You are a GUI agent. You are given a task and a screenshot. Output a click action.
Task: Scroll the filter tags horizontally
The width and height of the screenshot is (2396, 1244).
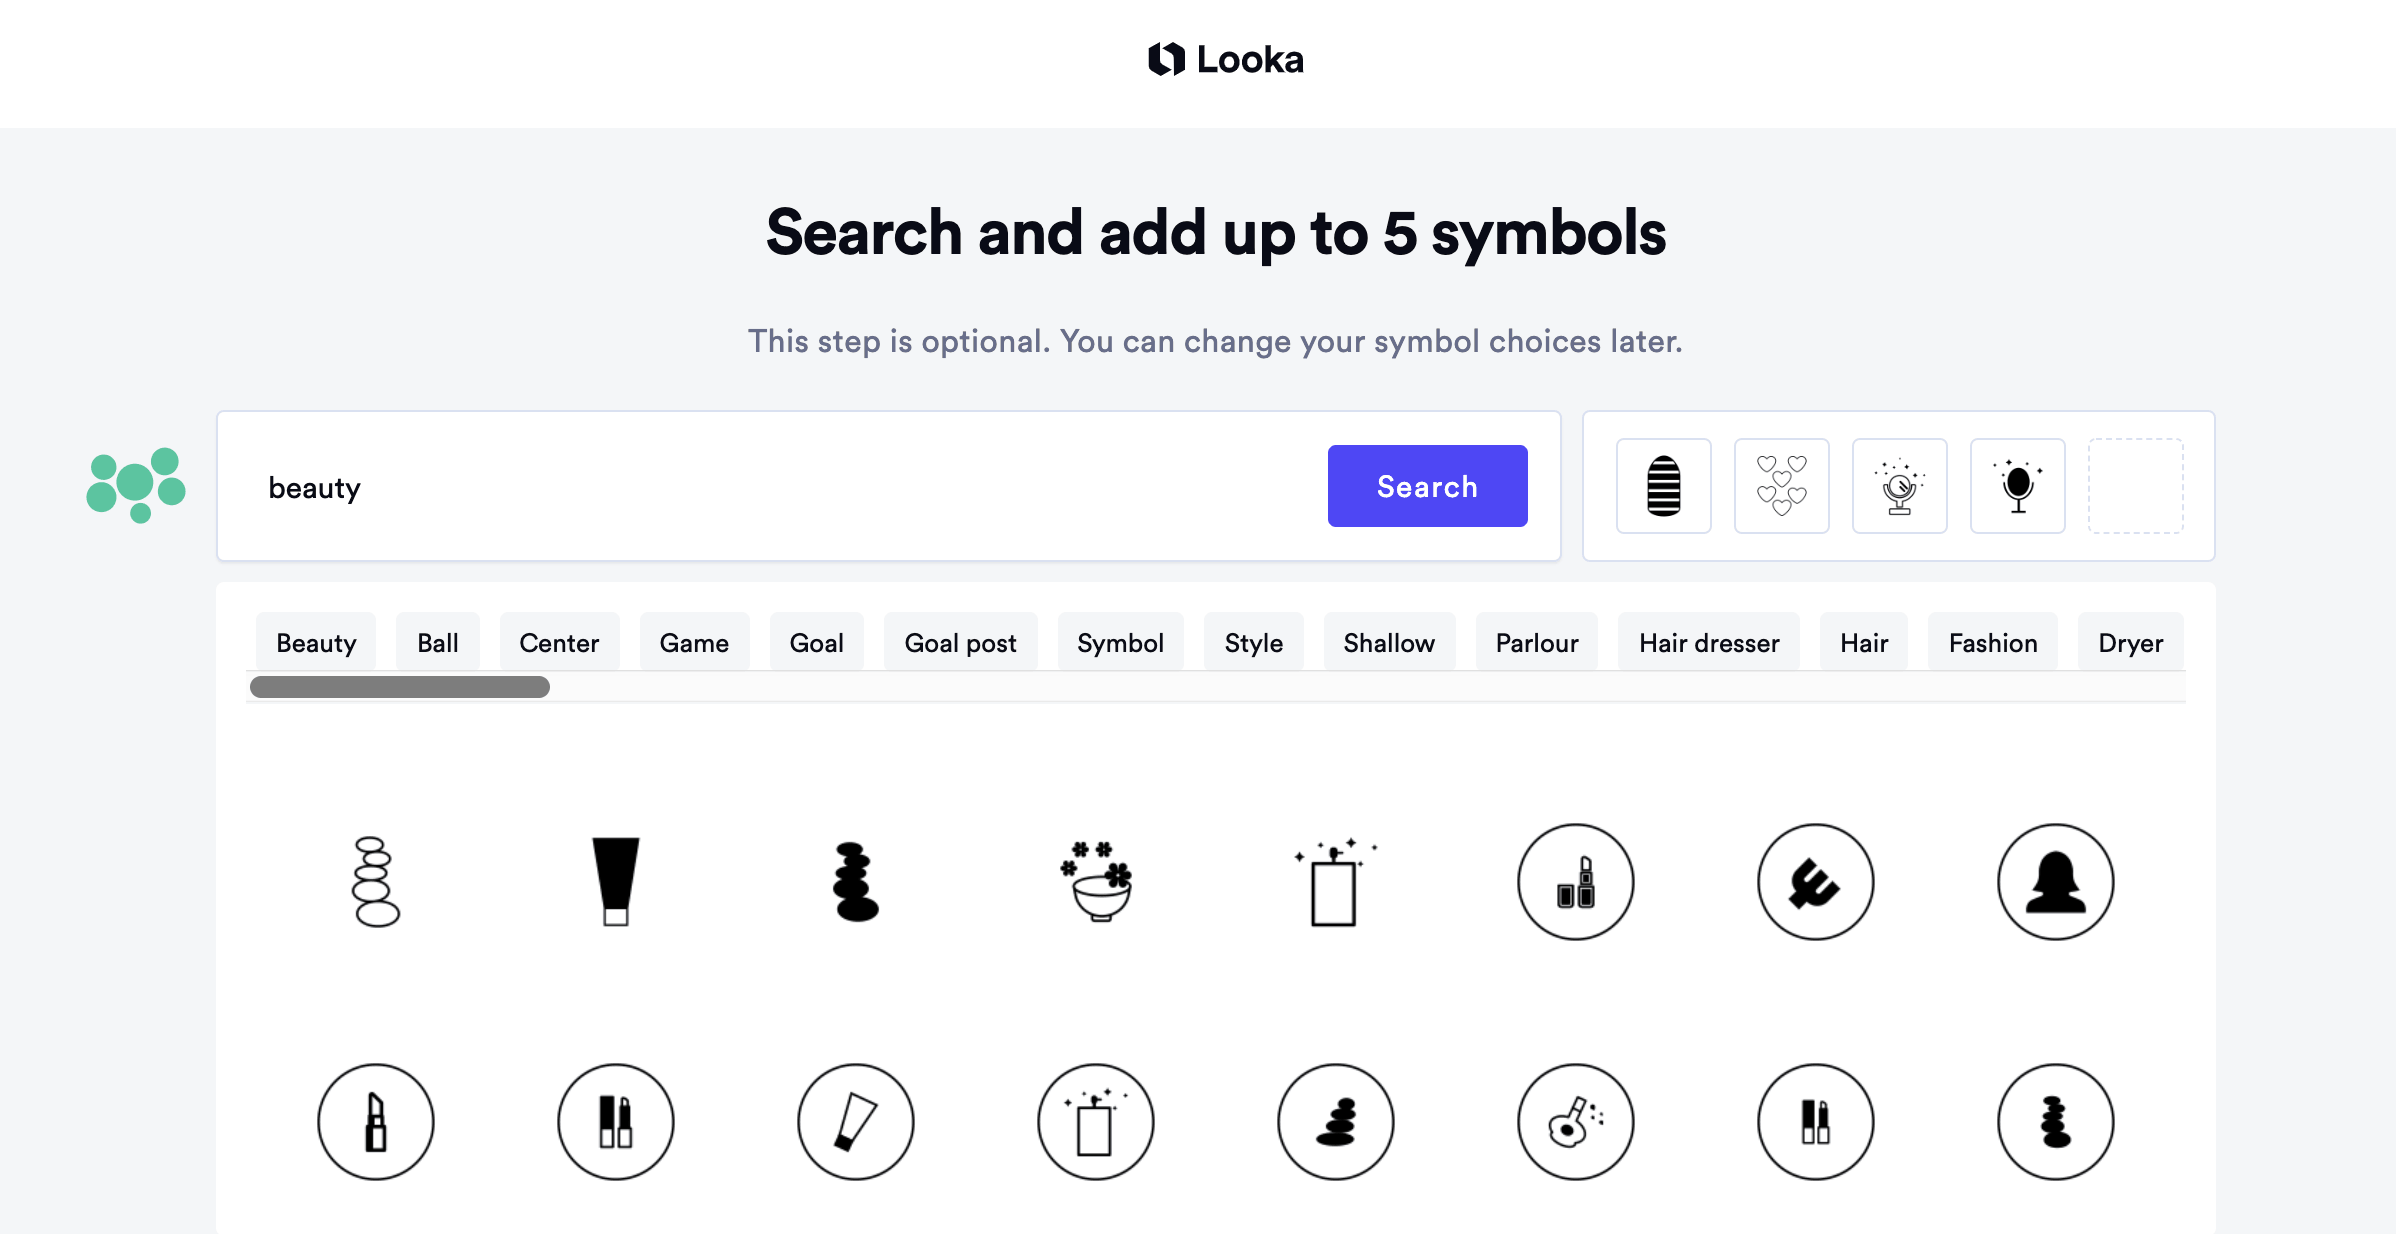point(401,688)
